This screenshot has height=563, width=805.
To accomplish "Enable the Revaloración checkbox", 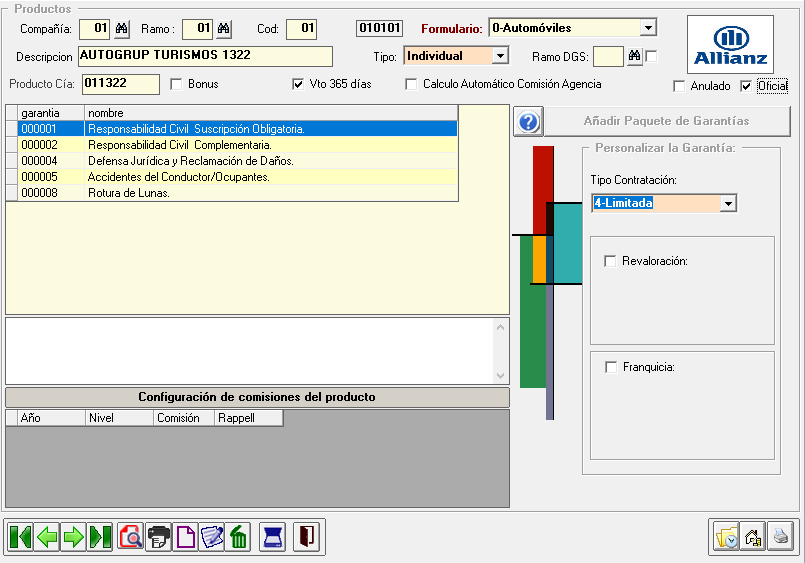I will [610, 261].
